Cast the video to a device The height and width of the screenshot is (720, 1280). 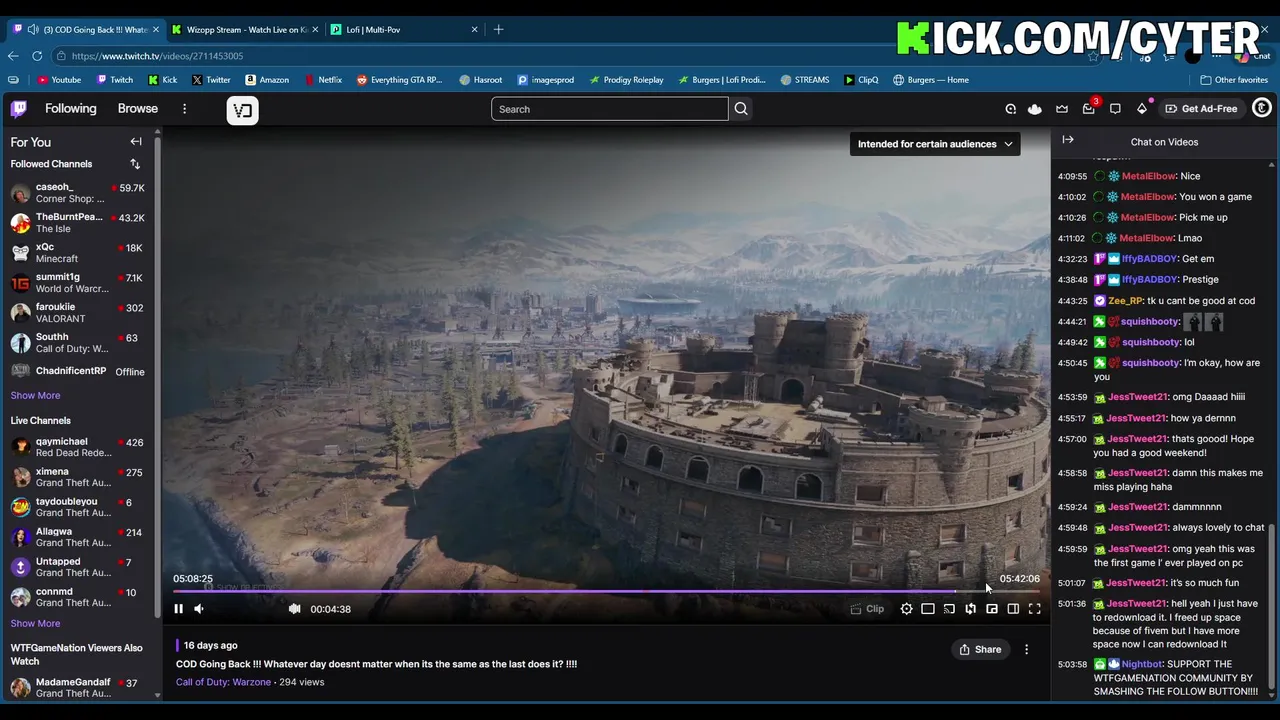click(949, 609)
